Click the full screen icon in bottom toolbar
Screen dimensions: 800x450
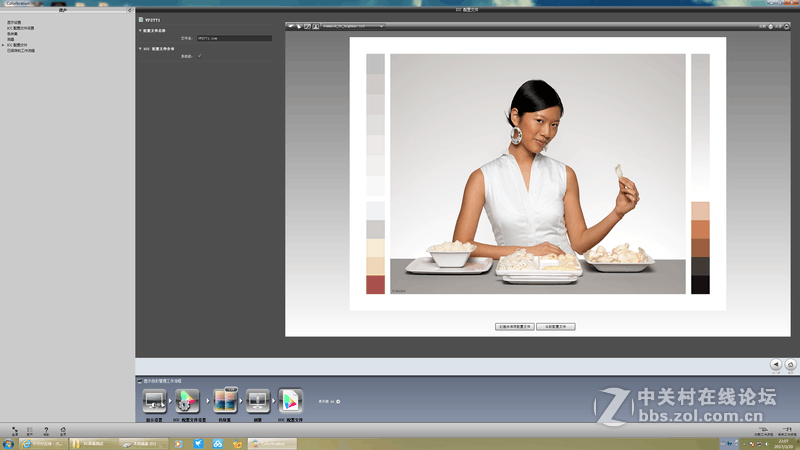coord(15,431)
